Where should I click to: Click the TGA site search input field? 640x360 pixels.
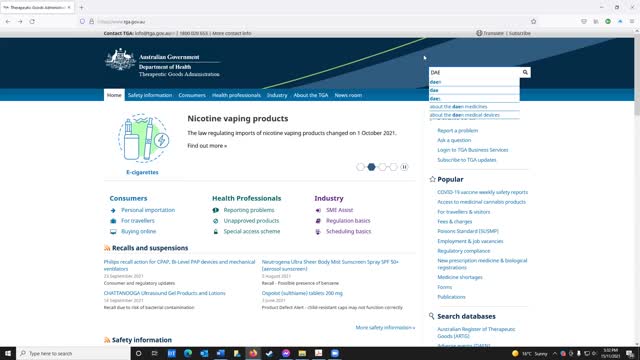click(x=475, y=72)
